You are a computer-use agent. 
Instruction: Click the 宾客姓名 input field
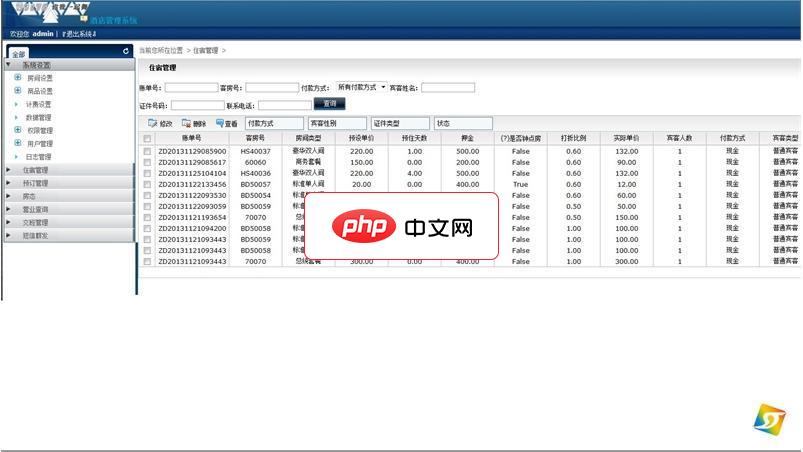447,88
